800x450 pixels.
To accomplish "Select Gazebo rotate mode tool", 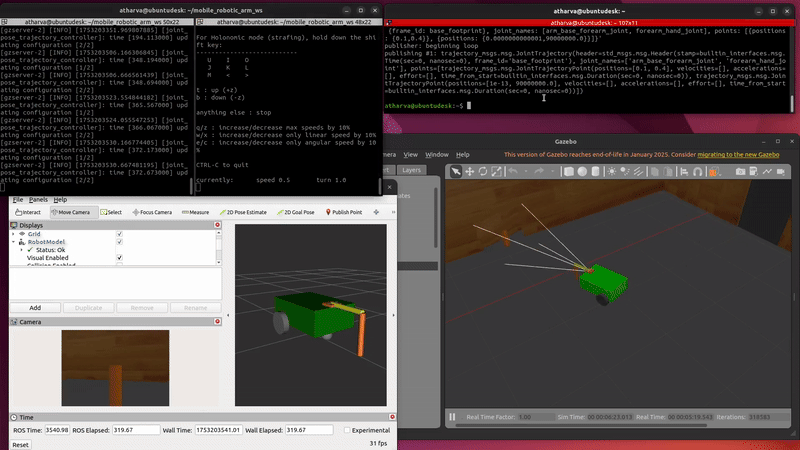I will click(x=483, y=171).
